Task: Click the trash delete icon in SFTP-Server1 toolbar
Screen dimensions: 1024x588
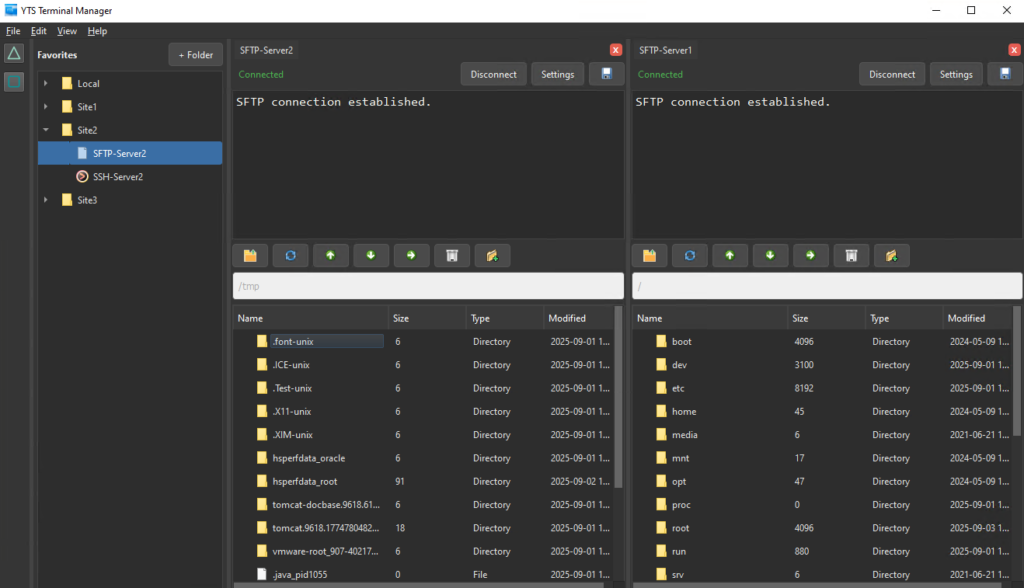Action: 851,256
